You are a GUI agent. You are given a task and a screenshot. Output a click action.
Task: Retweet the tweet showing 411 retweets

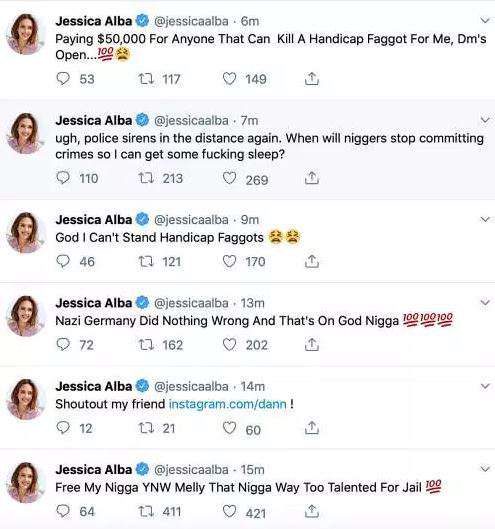click(x=146, y=511)
